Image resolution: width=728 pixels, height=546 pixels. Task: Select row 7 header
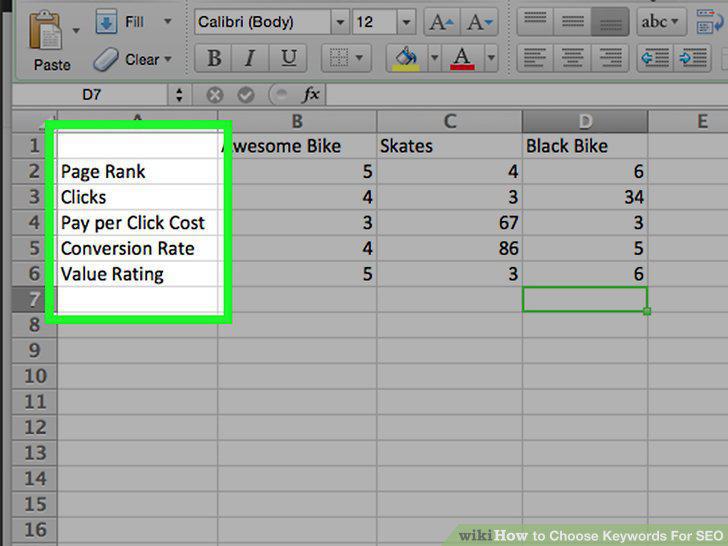click(x=34, y=299)
